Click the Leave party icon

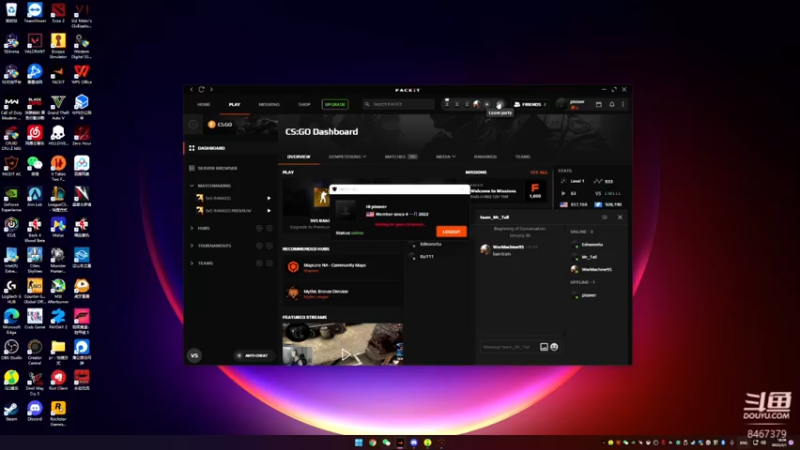pos(499,104)
